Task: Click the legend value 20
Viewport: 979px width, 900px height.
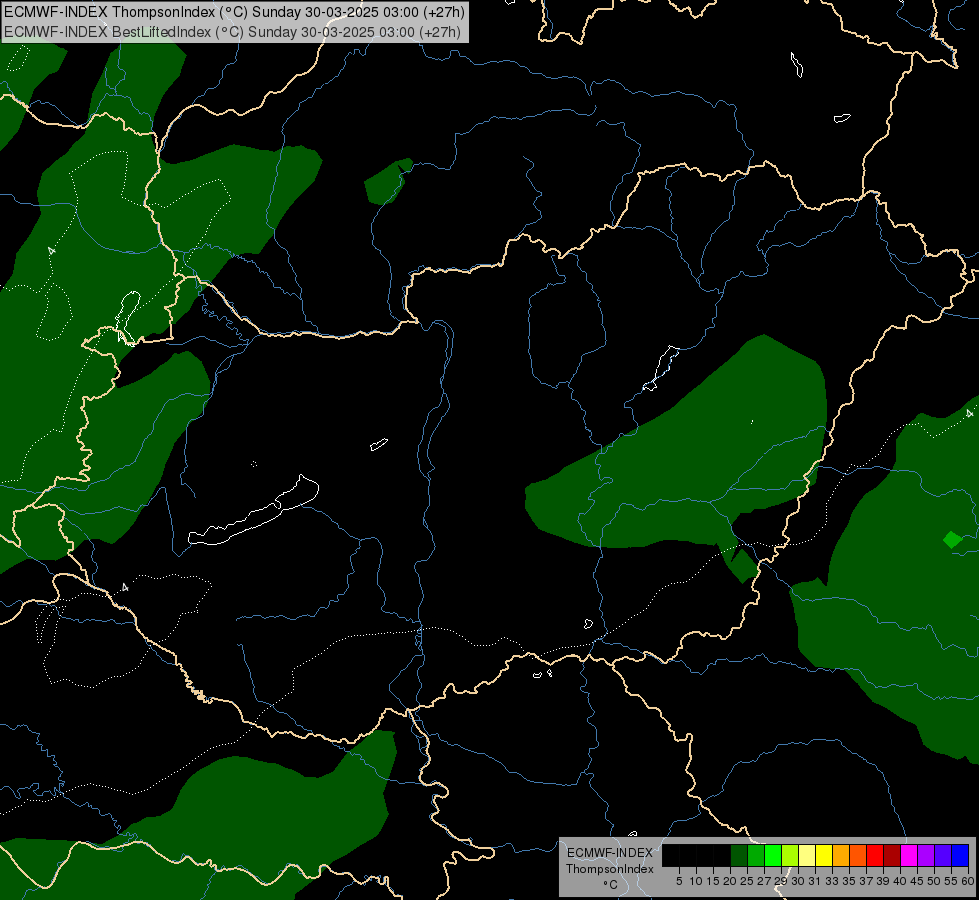Action: (x=730, y=881)
